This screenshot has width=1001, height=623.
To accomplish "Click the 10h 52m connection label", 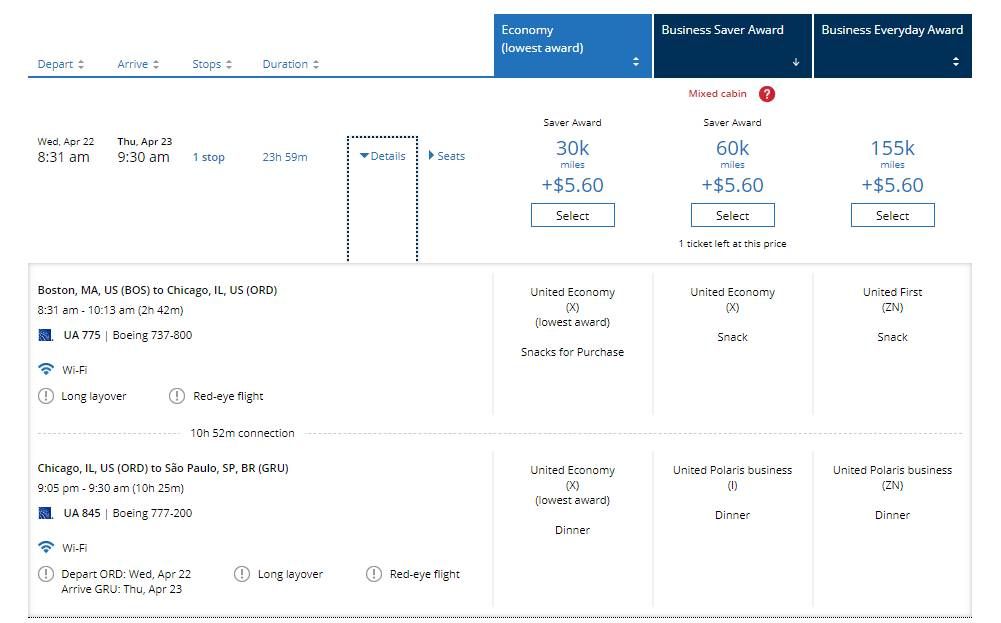I will (243, 433).
